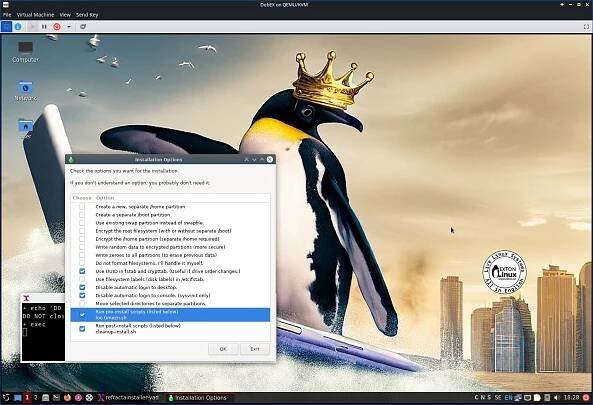The height and width of the screenshot is (405, 593).
Task: Open the File menu
Action: pos(7,15)
